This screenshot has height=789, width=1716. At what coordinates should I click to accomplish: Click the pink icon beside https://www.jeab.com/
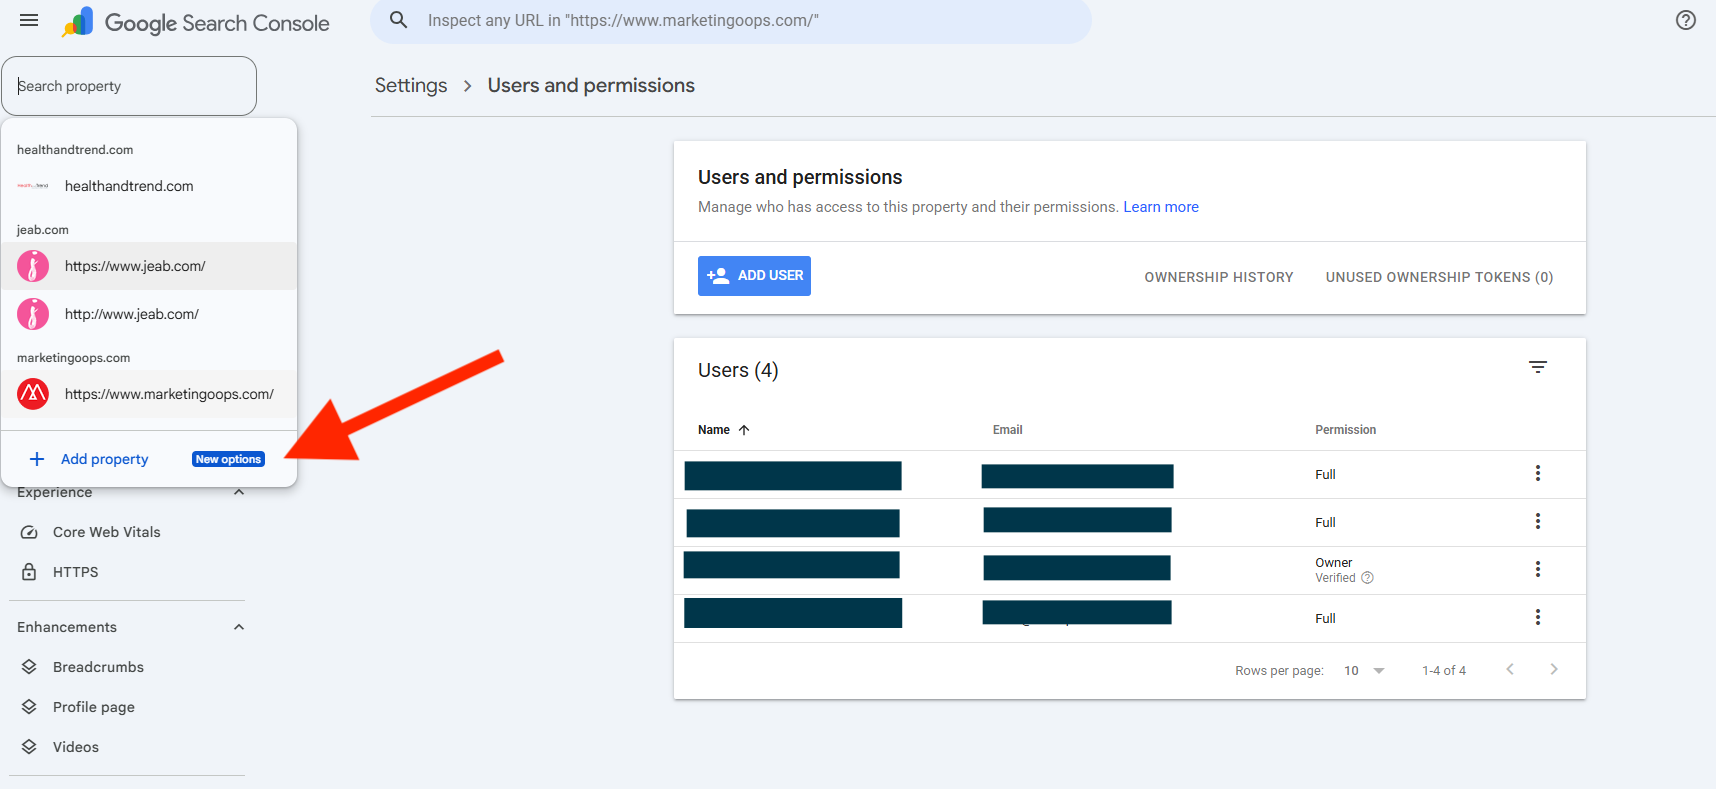33,266
